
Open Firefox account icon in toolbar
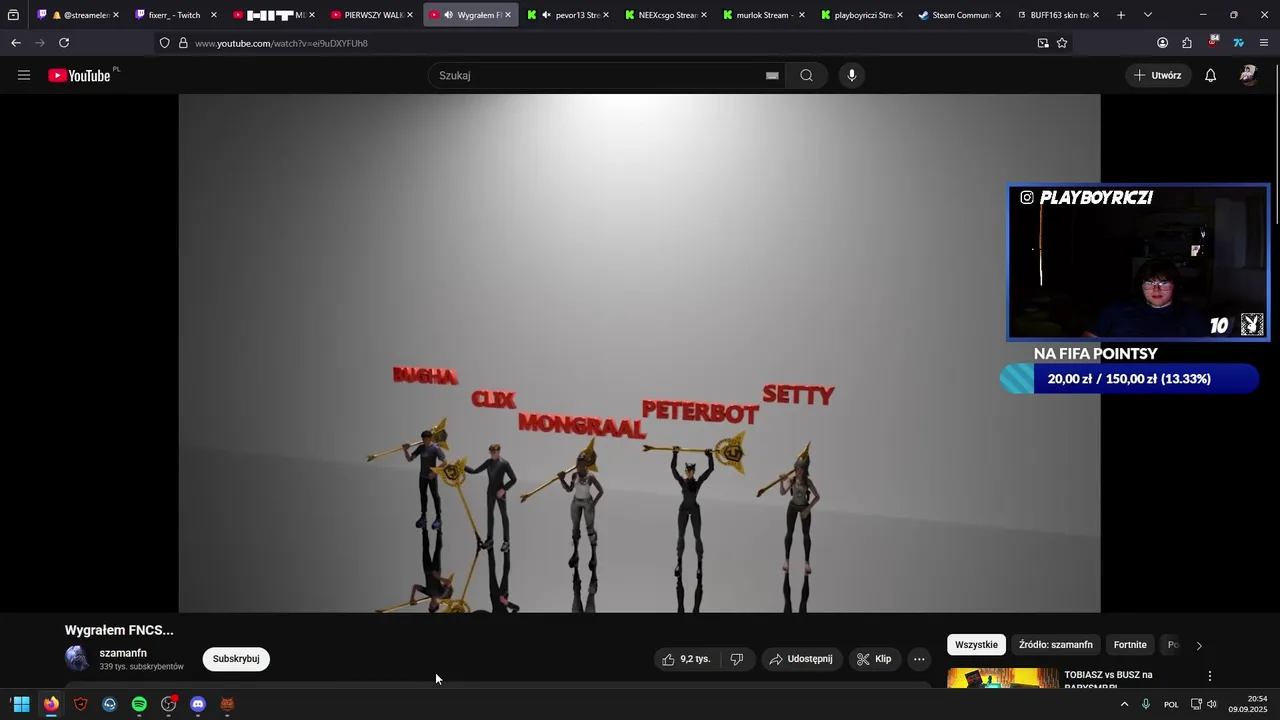(1162, 43)
